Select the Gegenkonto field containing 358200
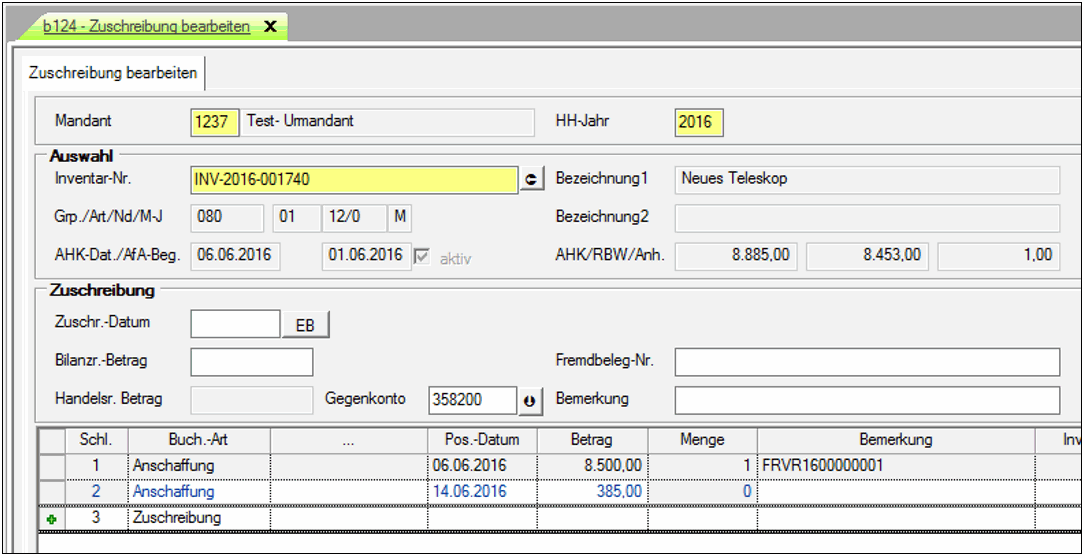Viewport: 1085px width, 558px height. point(471,400)
